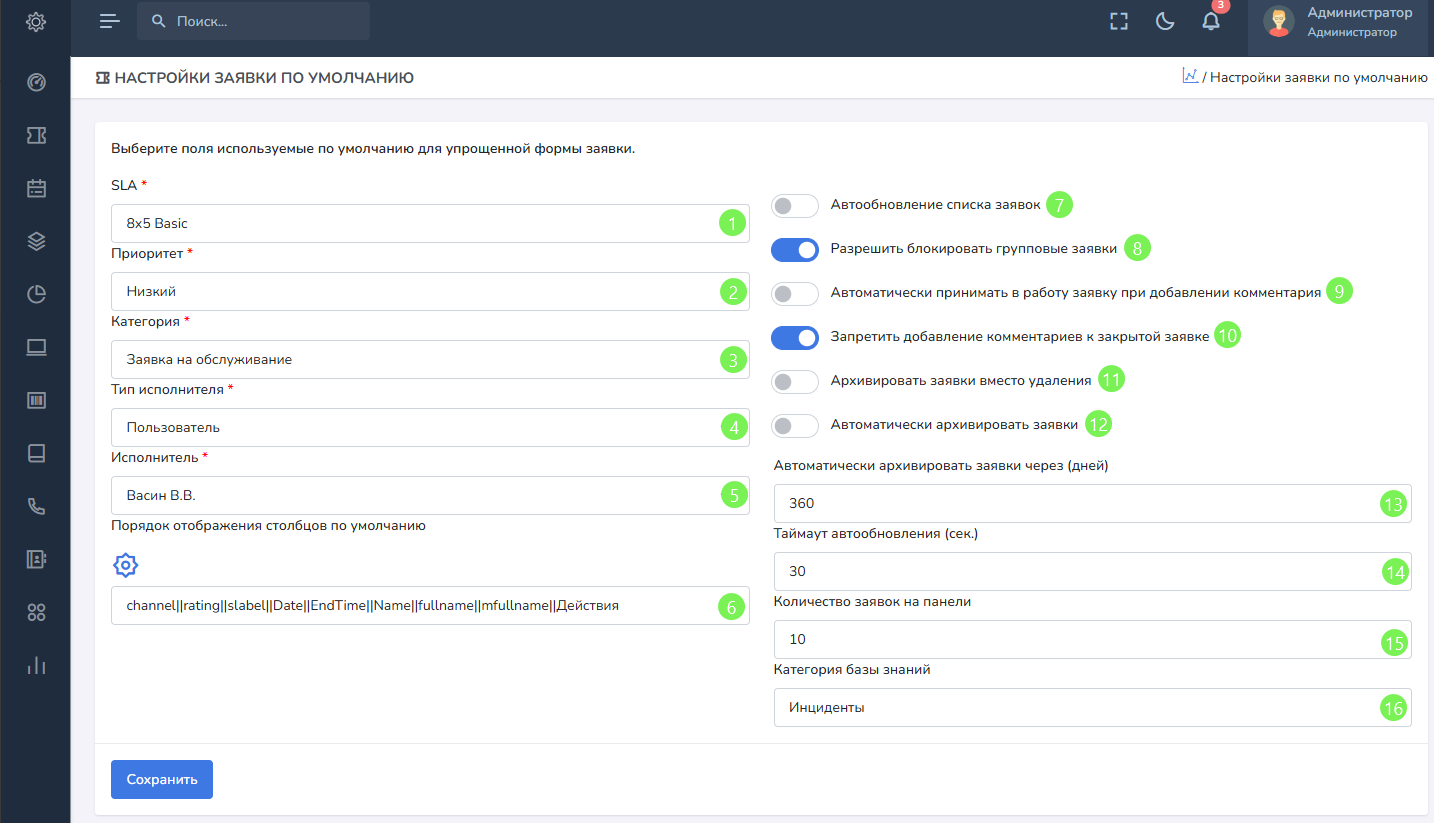Open the Администратор user profile menu
The image size is (1434, 823).
[1340, 22]
